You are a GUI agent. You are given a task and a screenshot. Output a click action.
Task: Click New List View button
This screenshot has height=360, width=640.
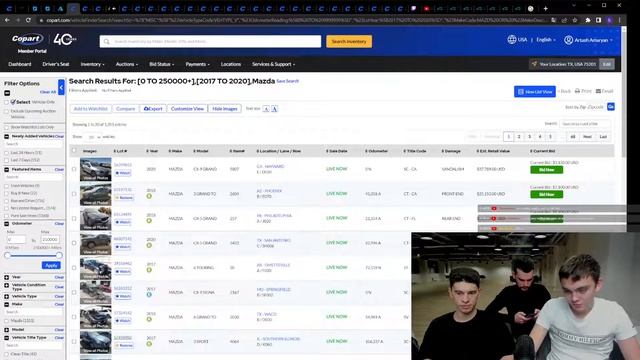click(x=535, y=91)
